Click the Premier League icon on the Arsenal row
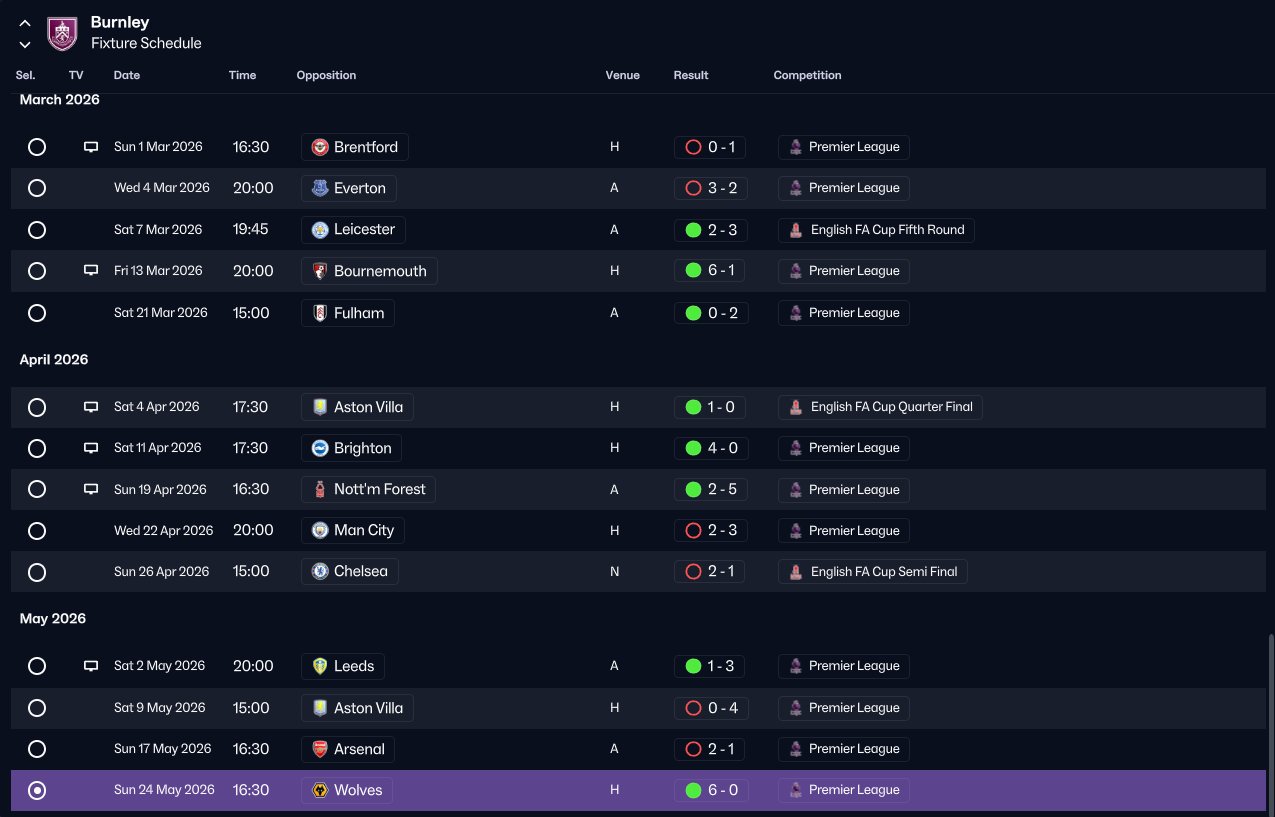The image size is (1275, 817). coord(796,749)
